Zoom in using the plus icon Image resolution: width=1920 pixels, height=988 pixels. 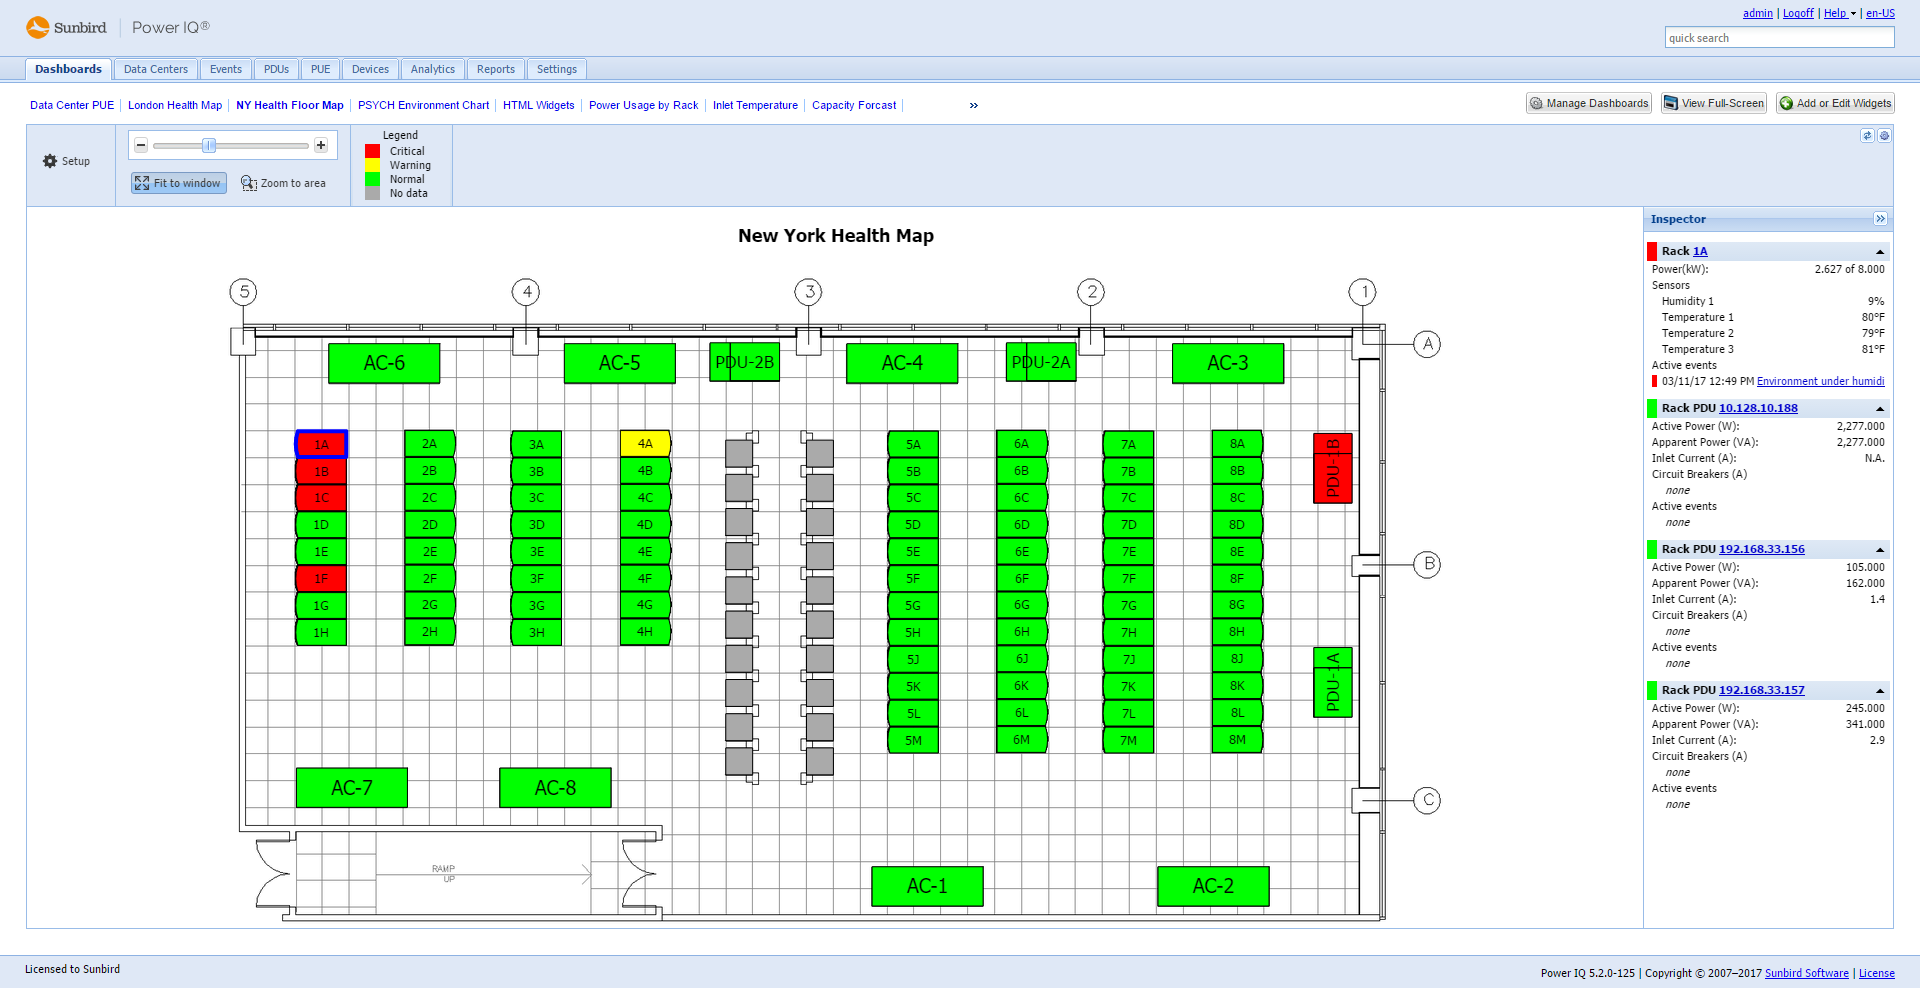tap(321, 145)
